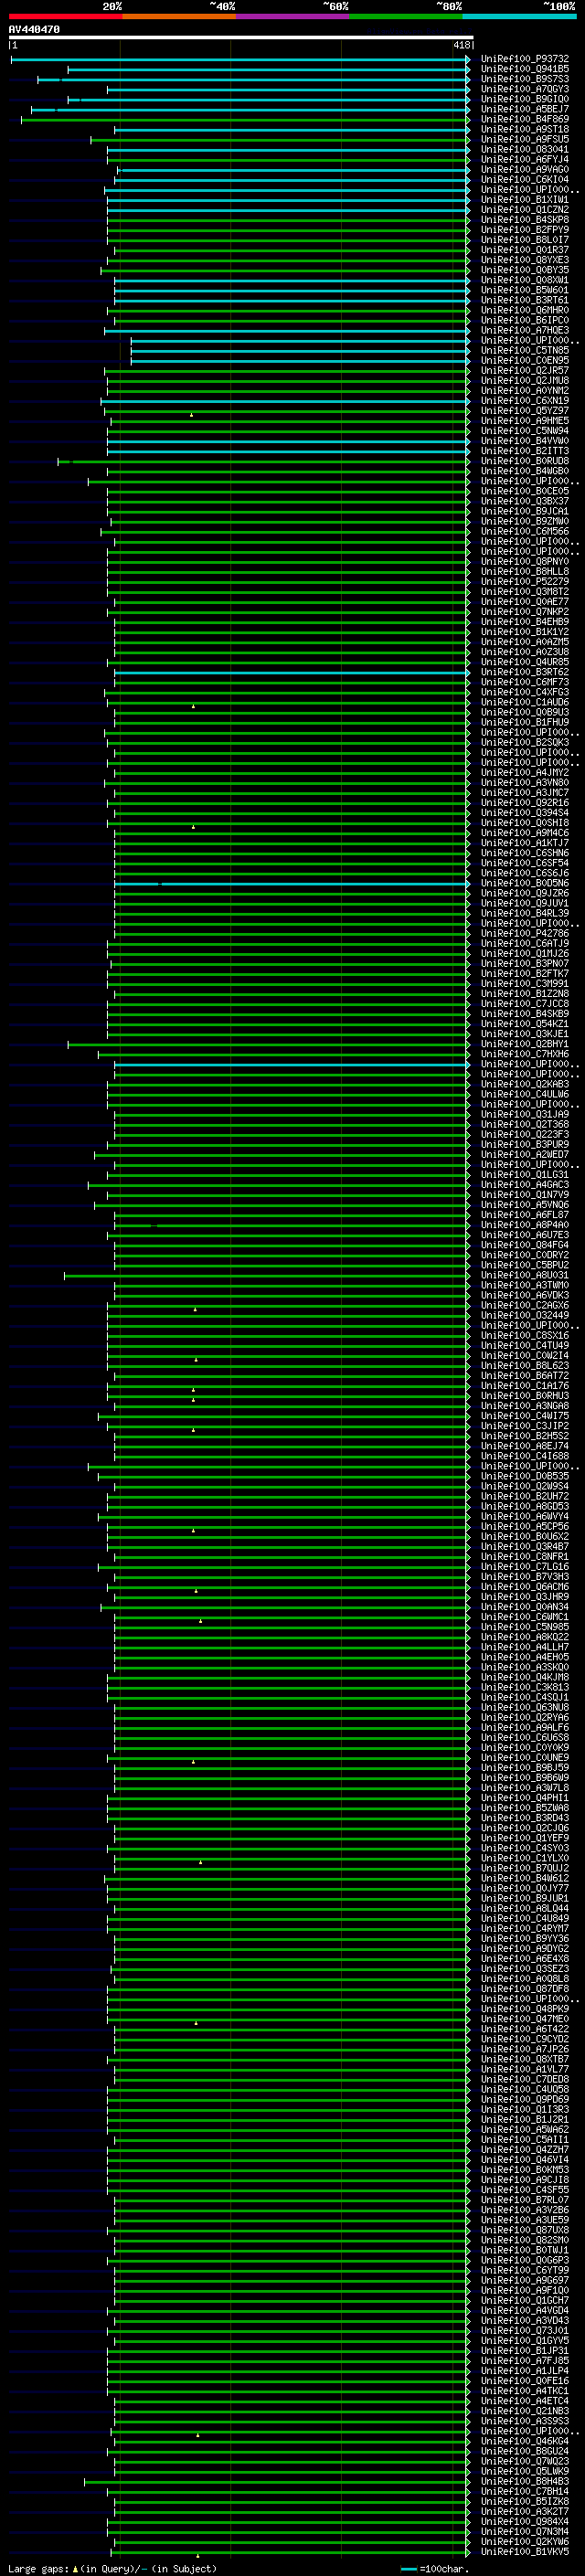Select the UniRef100_P42786 label

(525, 933)
